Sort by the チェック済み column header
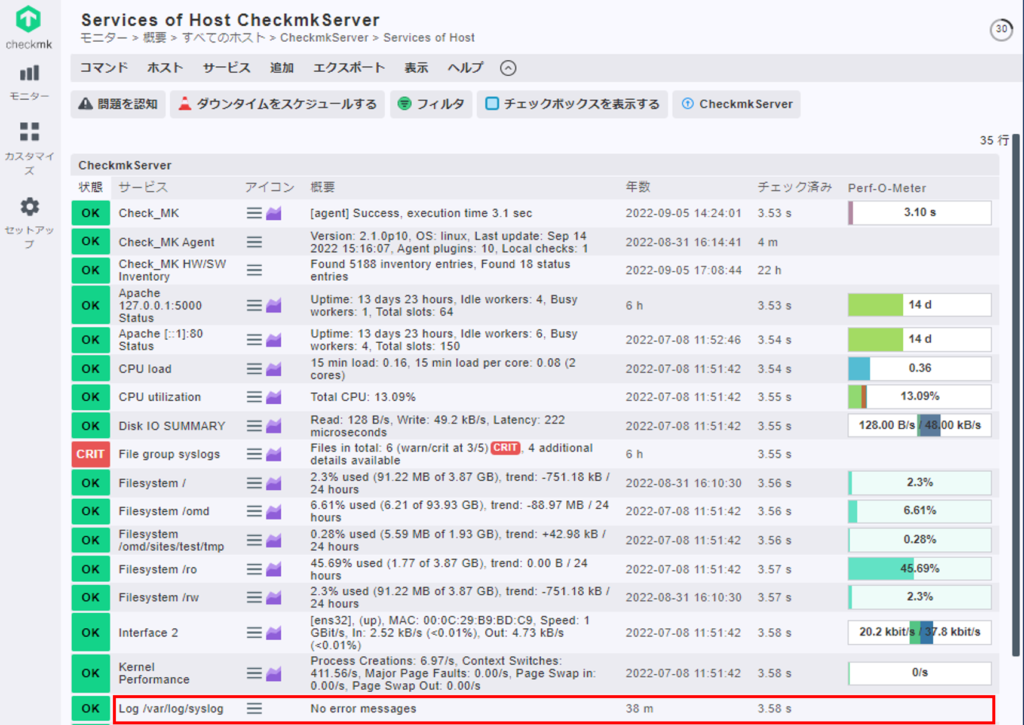The width and height of the screenshot is (1024, 725). click(795, 187)
